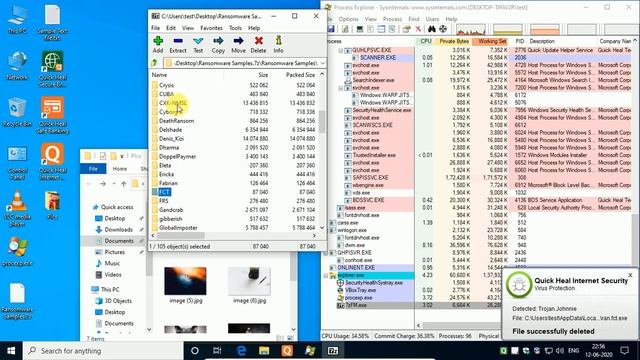Click the crosshair target icon in Process Explorer
The image size is (640, 360).
point(443,29)
